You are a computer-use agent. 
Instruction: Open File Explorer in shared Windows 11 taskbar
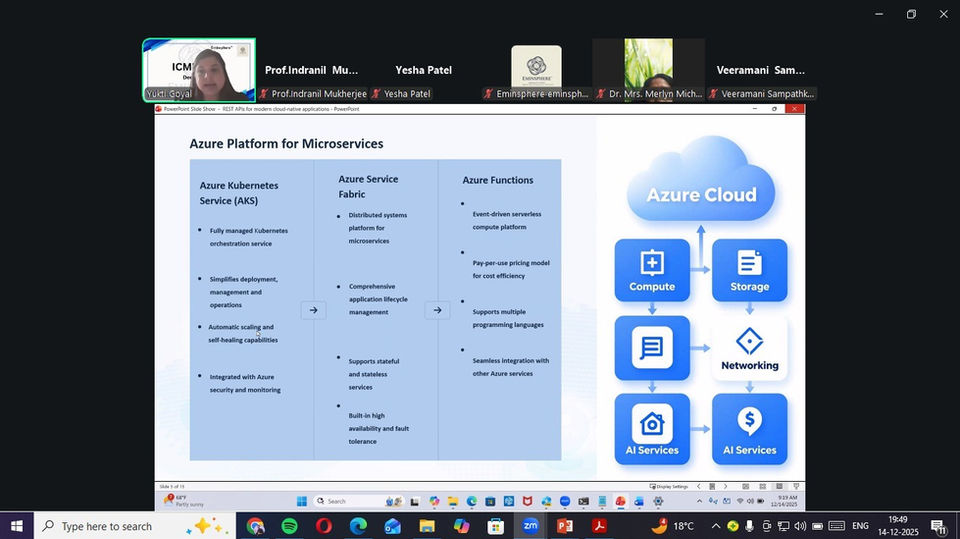[453, 501]
